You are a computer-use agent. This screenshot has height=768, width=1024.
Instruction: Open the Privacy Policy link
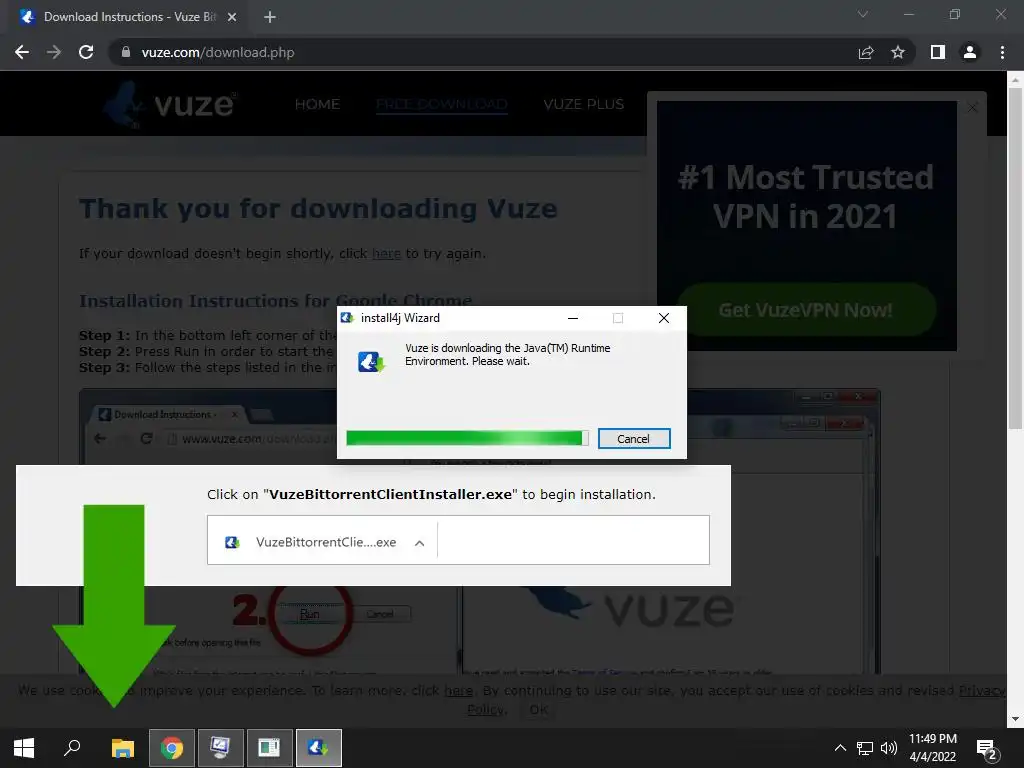[x=982, y=691]
